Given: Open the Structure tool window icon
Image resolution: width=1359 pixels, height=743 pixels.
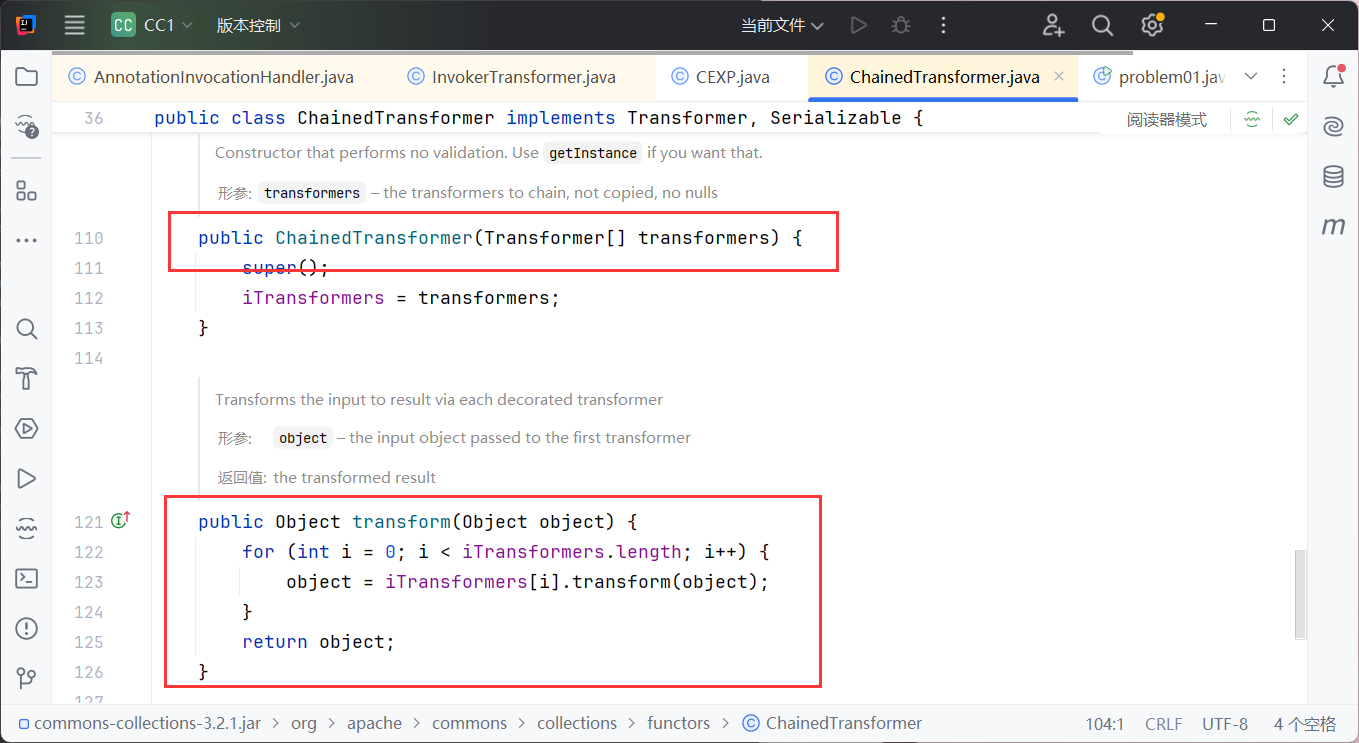Looking at the screenshot, I should 27,191.
